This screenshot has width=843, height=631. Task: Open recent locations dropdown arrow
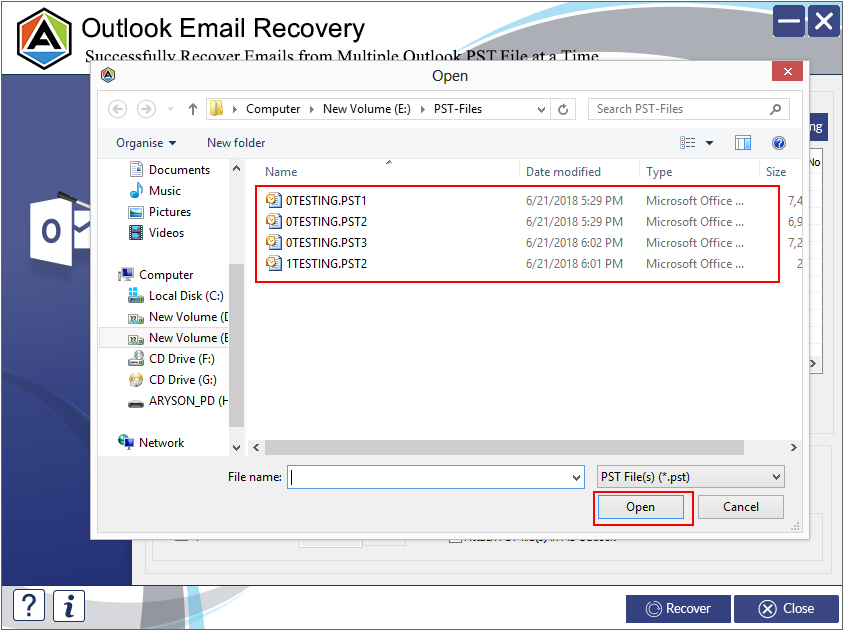tap(170, 109)
